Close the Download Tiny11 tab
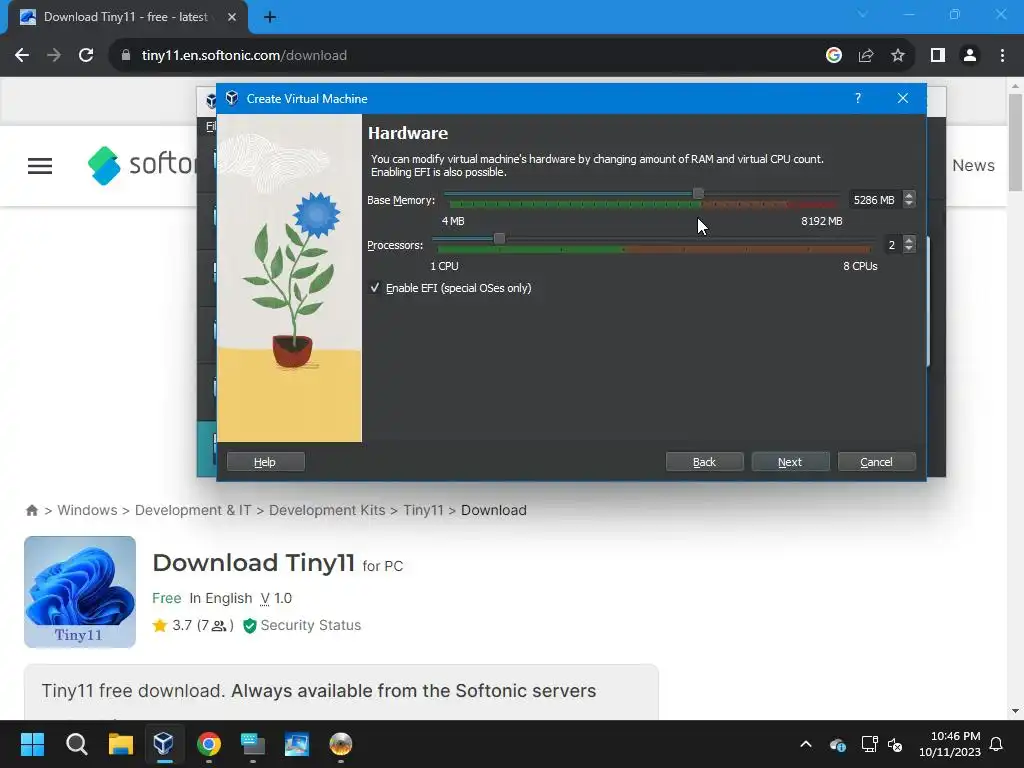 click(x=232, y=17)
